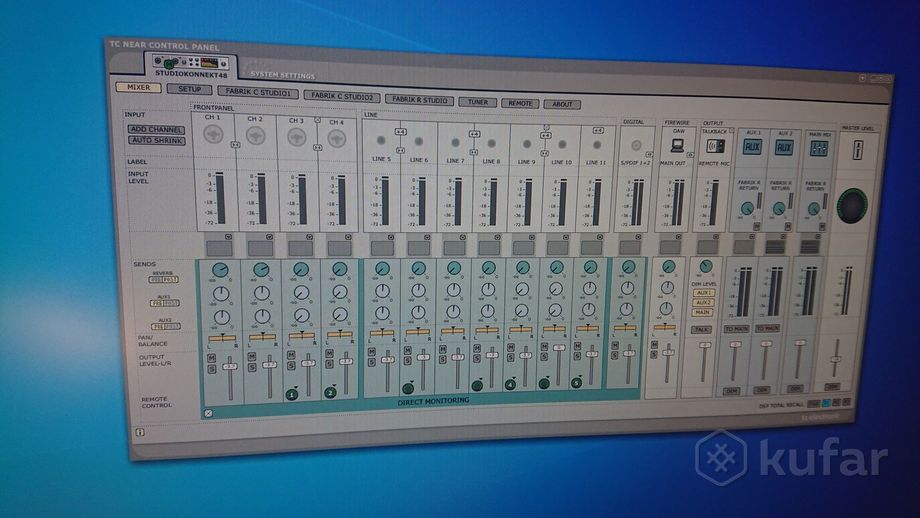920x518 pixels.
Task: Open the CH 2 combo jack input icon
Action: (x=255, y=136)
